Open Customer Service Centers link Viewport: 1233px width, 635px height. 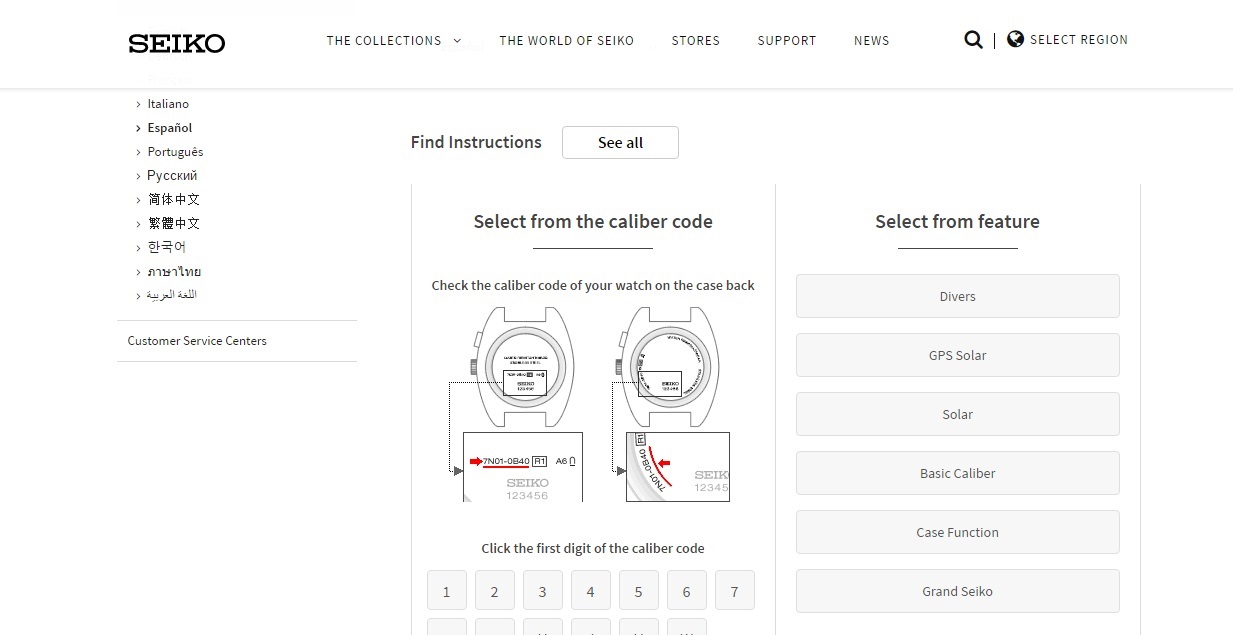click(x=197, y=341)
